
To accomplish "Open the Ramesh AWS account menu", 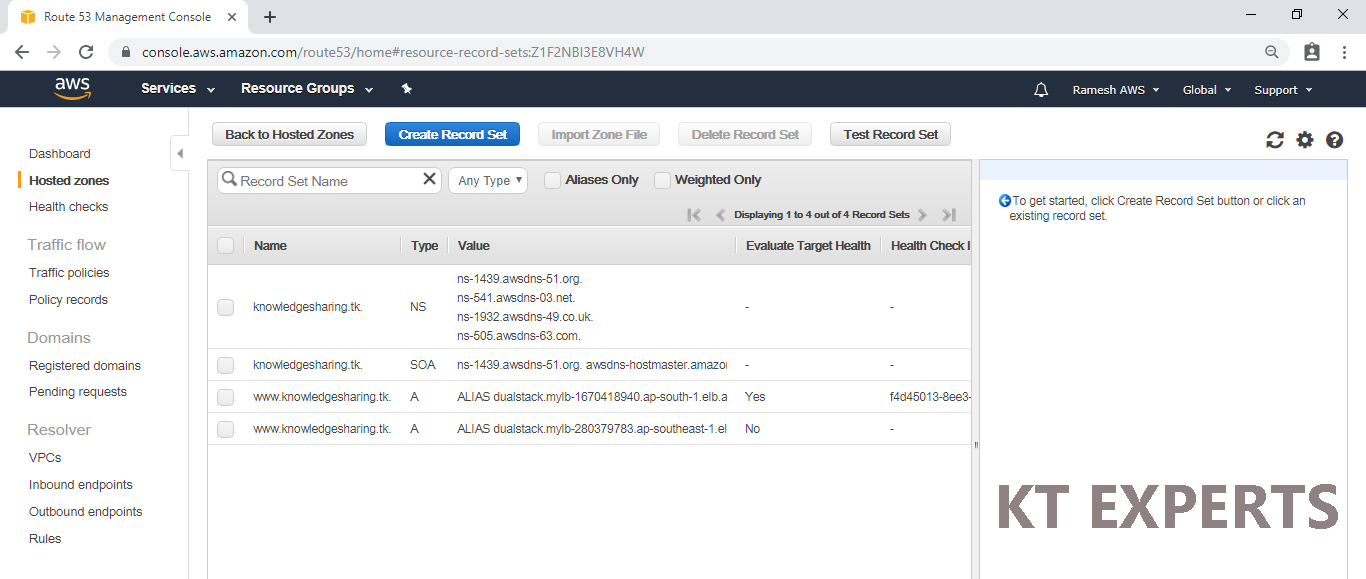I will click(1116, 90).
